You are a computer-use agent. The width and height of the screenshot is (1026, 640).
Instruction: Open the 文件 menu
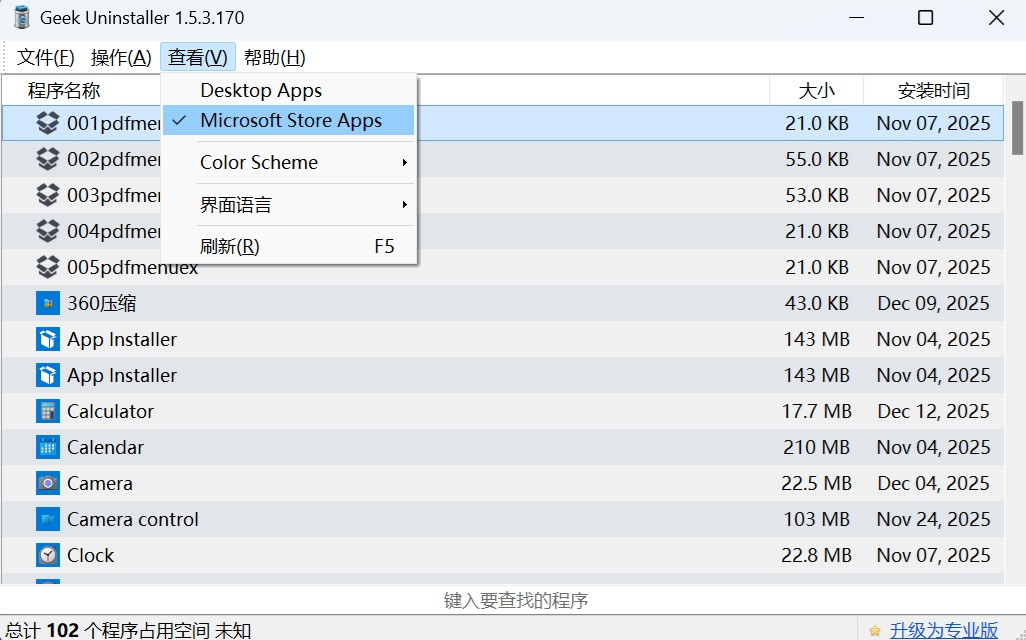pos(44,57)
